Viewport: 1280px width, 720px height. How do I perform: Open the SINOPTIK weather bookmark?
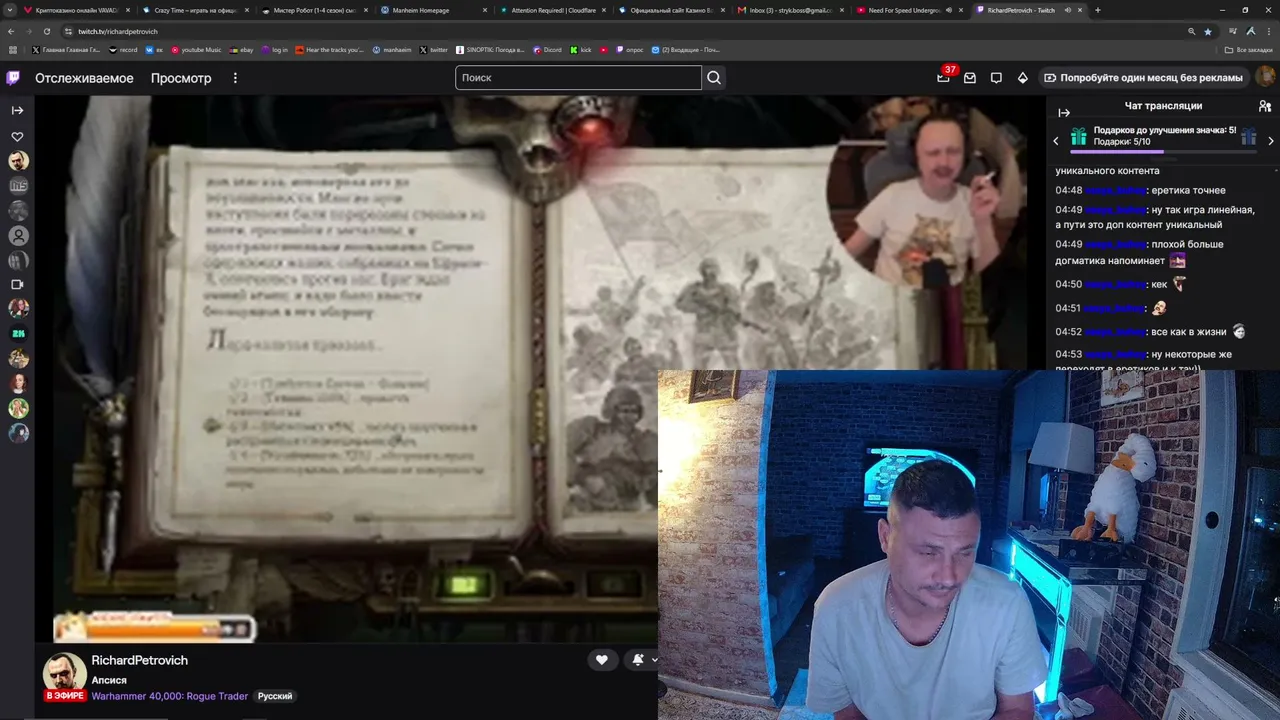coord(490,49)
